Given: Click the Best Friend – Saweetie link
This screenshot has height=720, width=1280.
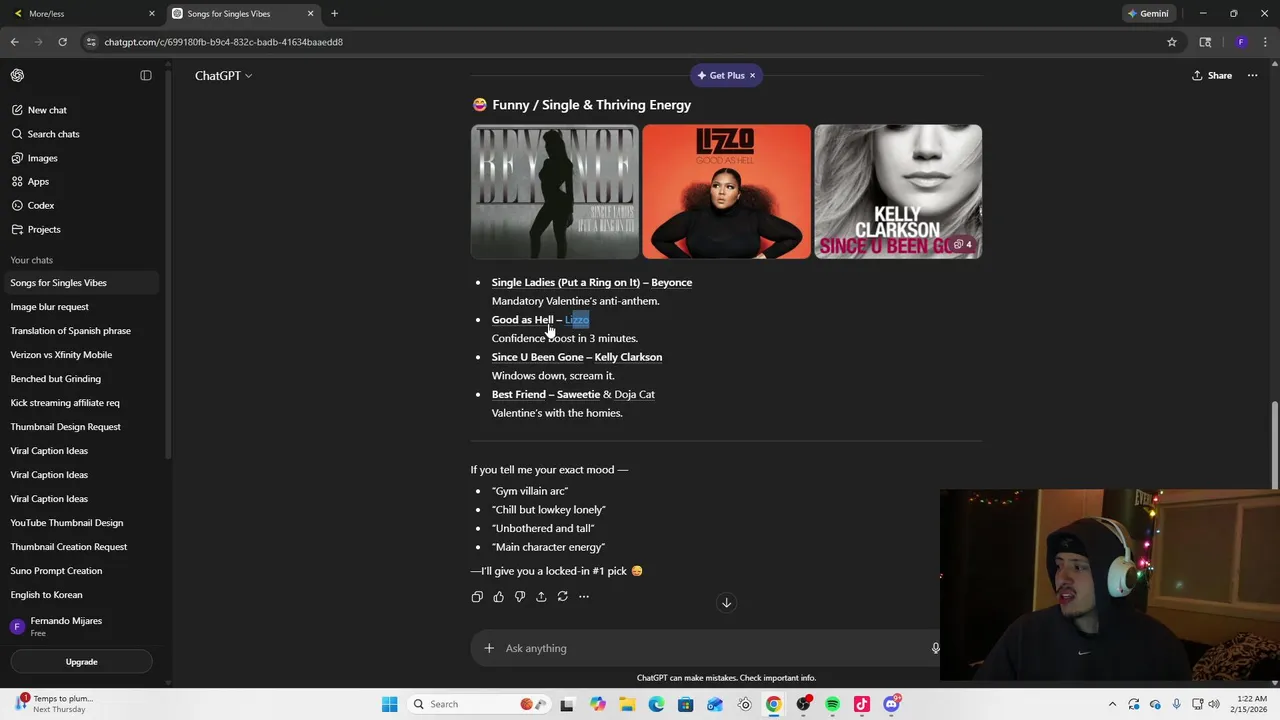Looking at the screenshot, I should pos(546,394).
